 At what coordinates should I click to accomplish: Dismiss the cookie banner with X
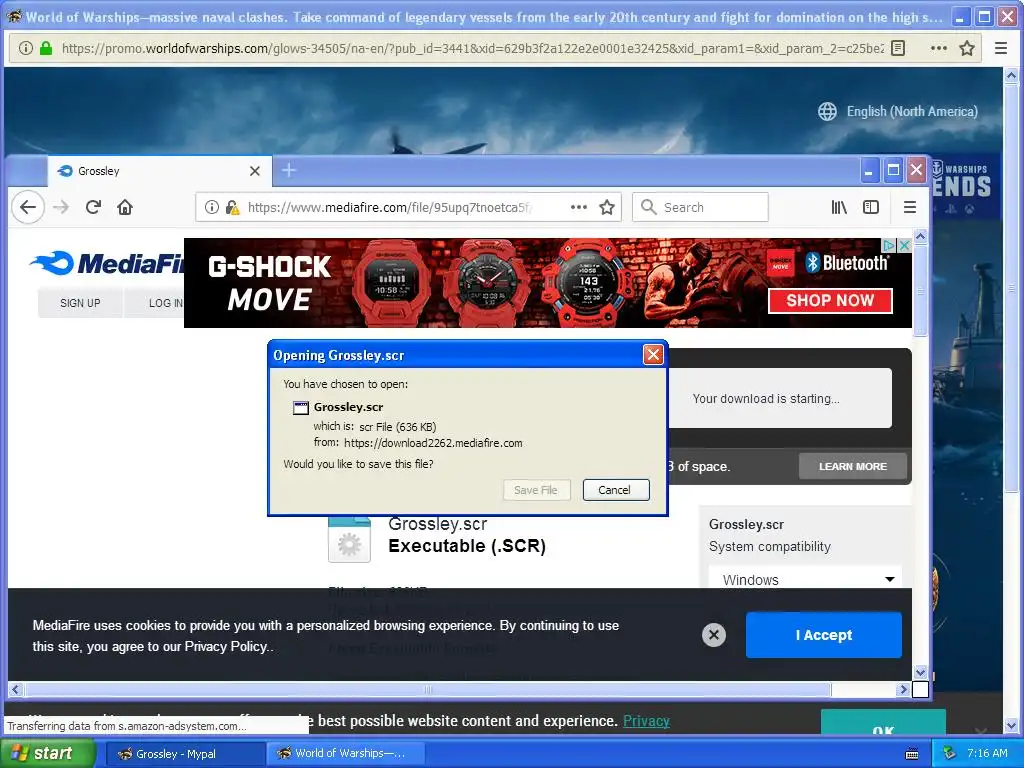tap(714, 635)
